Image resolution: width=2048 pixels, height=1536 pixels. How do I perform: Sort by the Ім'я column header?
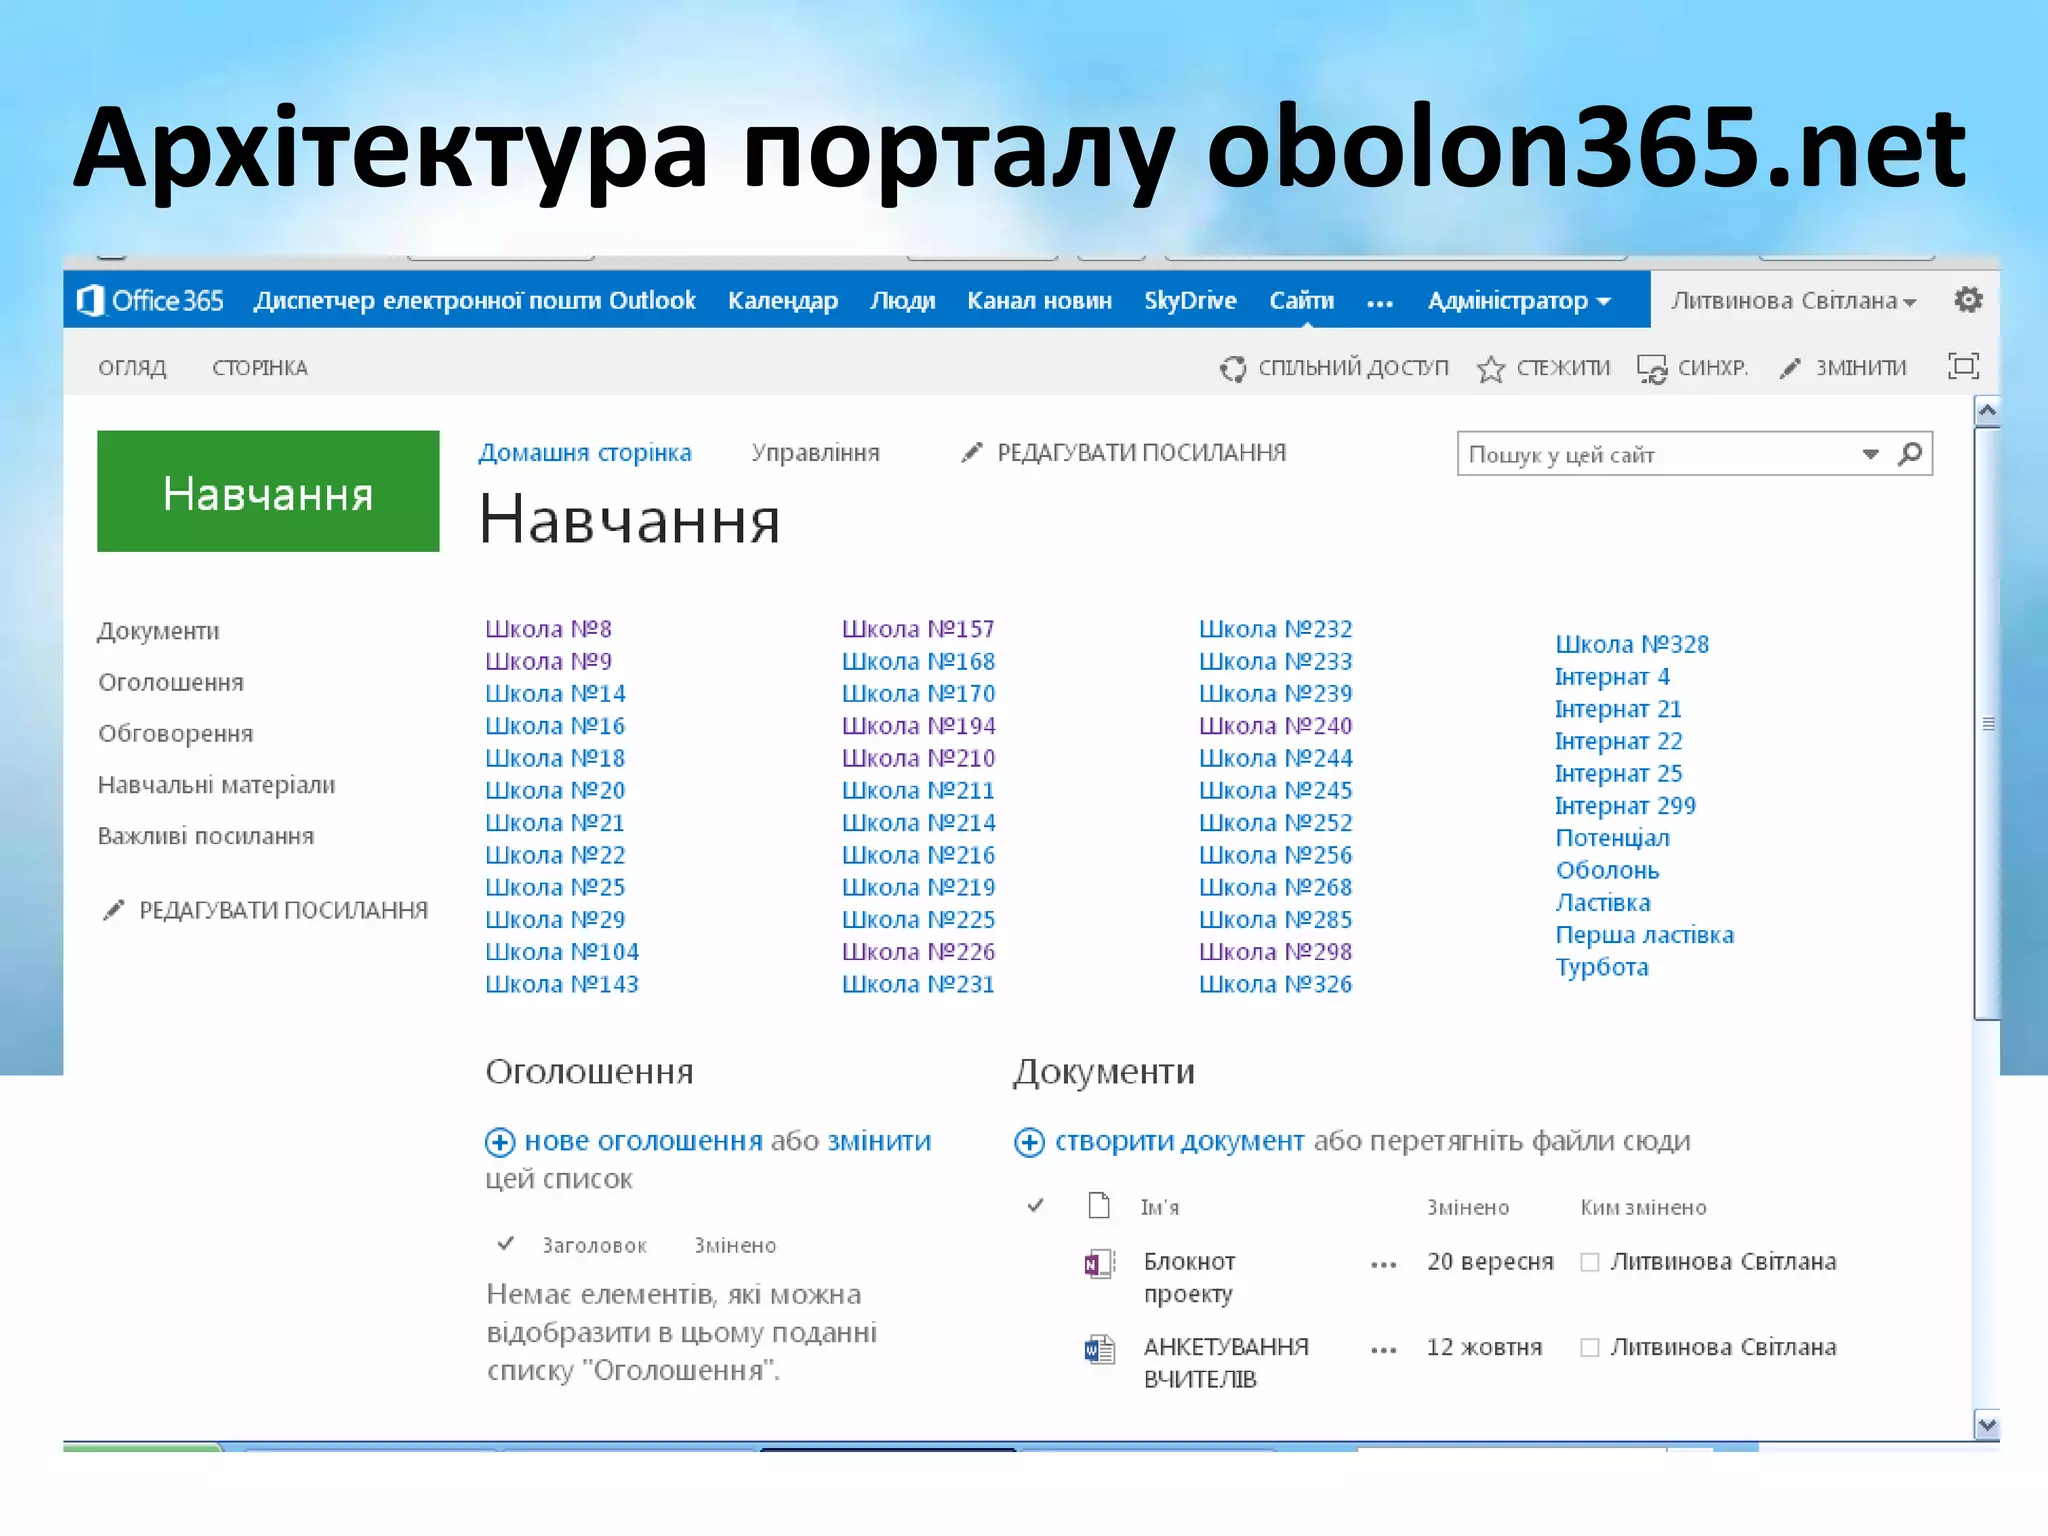pos(1160,1207)
